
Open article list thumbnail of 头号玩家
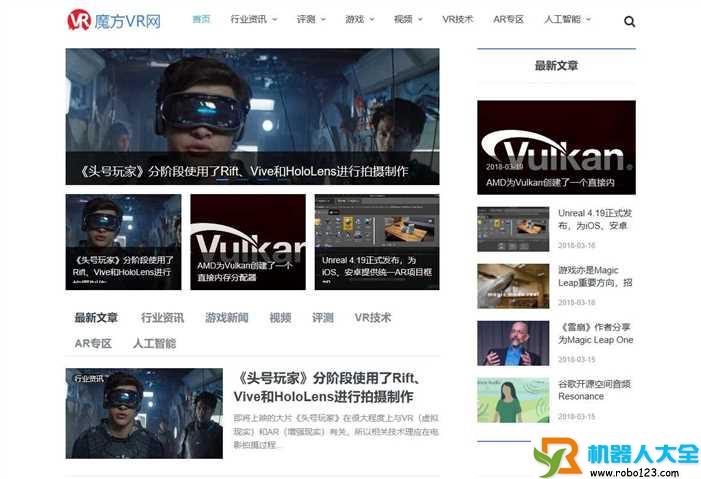coord(144,413)
